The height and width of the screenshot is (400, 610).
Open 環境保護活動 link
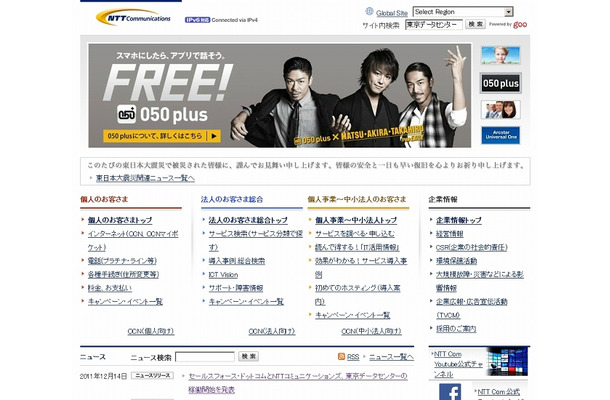pyautogui.click(x=456, y=261)
